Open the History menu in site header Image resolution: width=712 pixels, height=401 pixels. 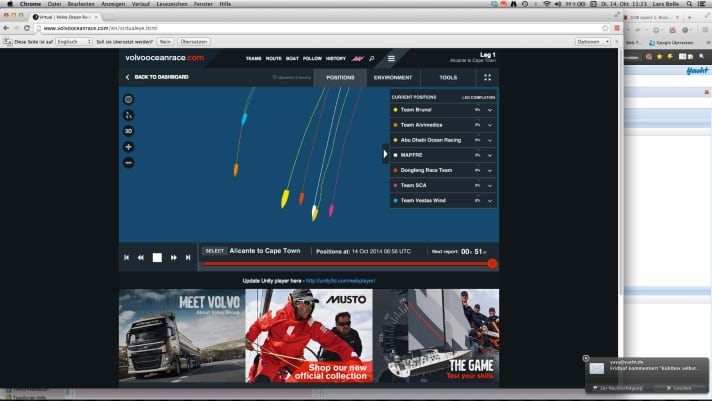[x=336, y=59]
